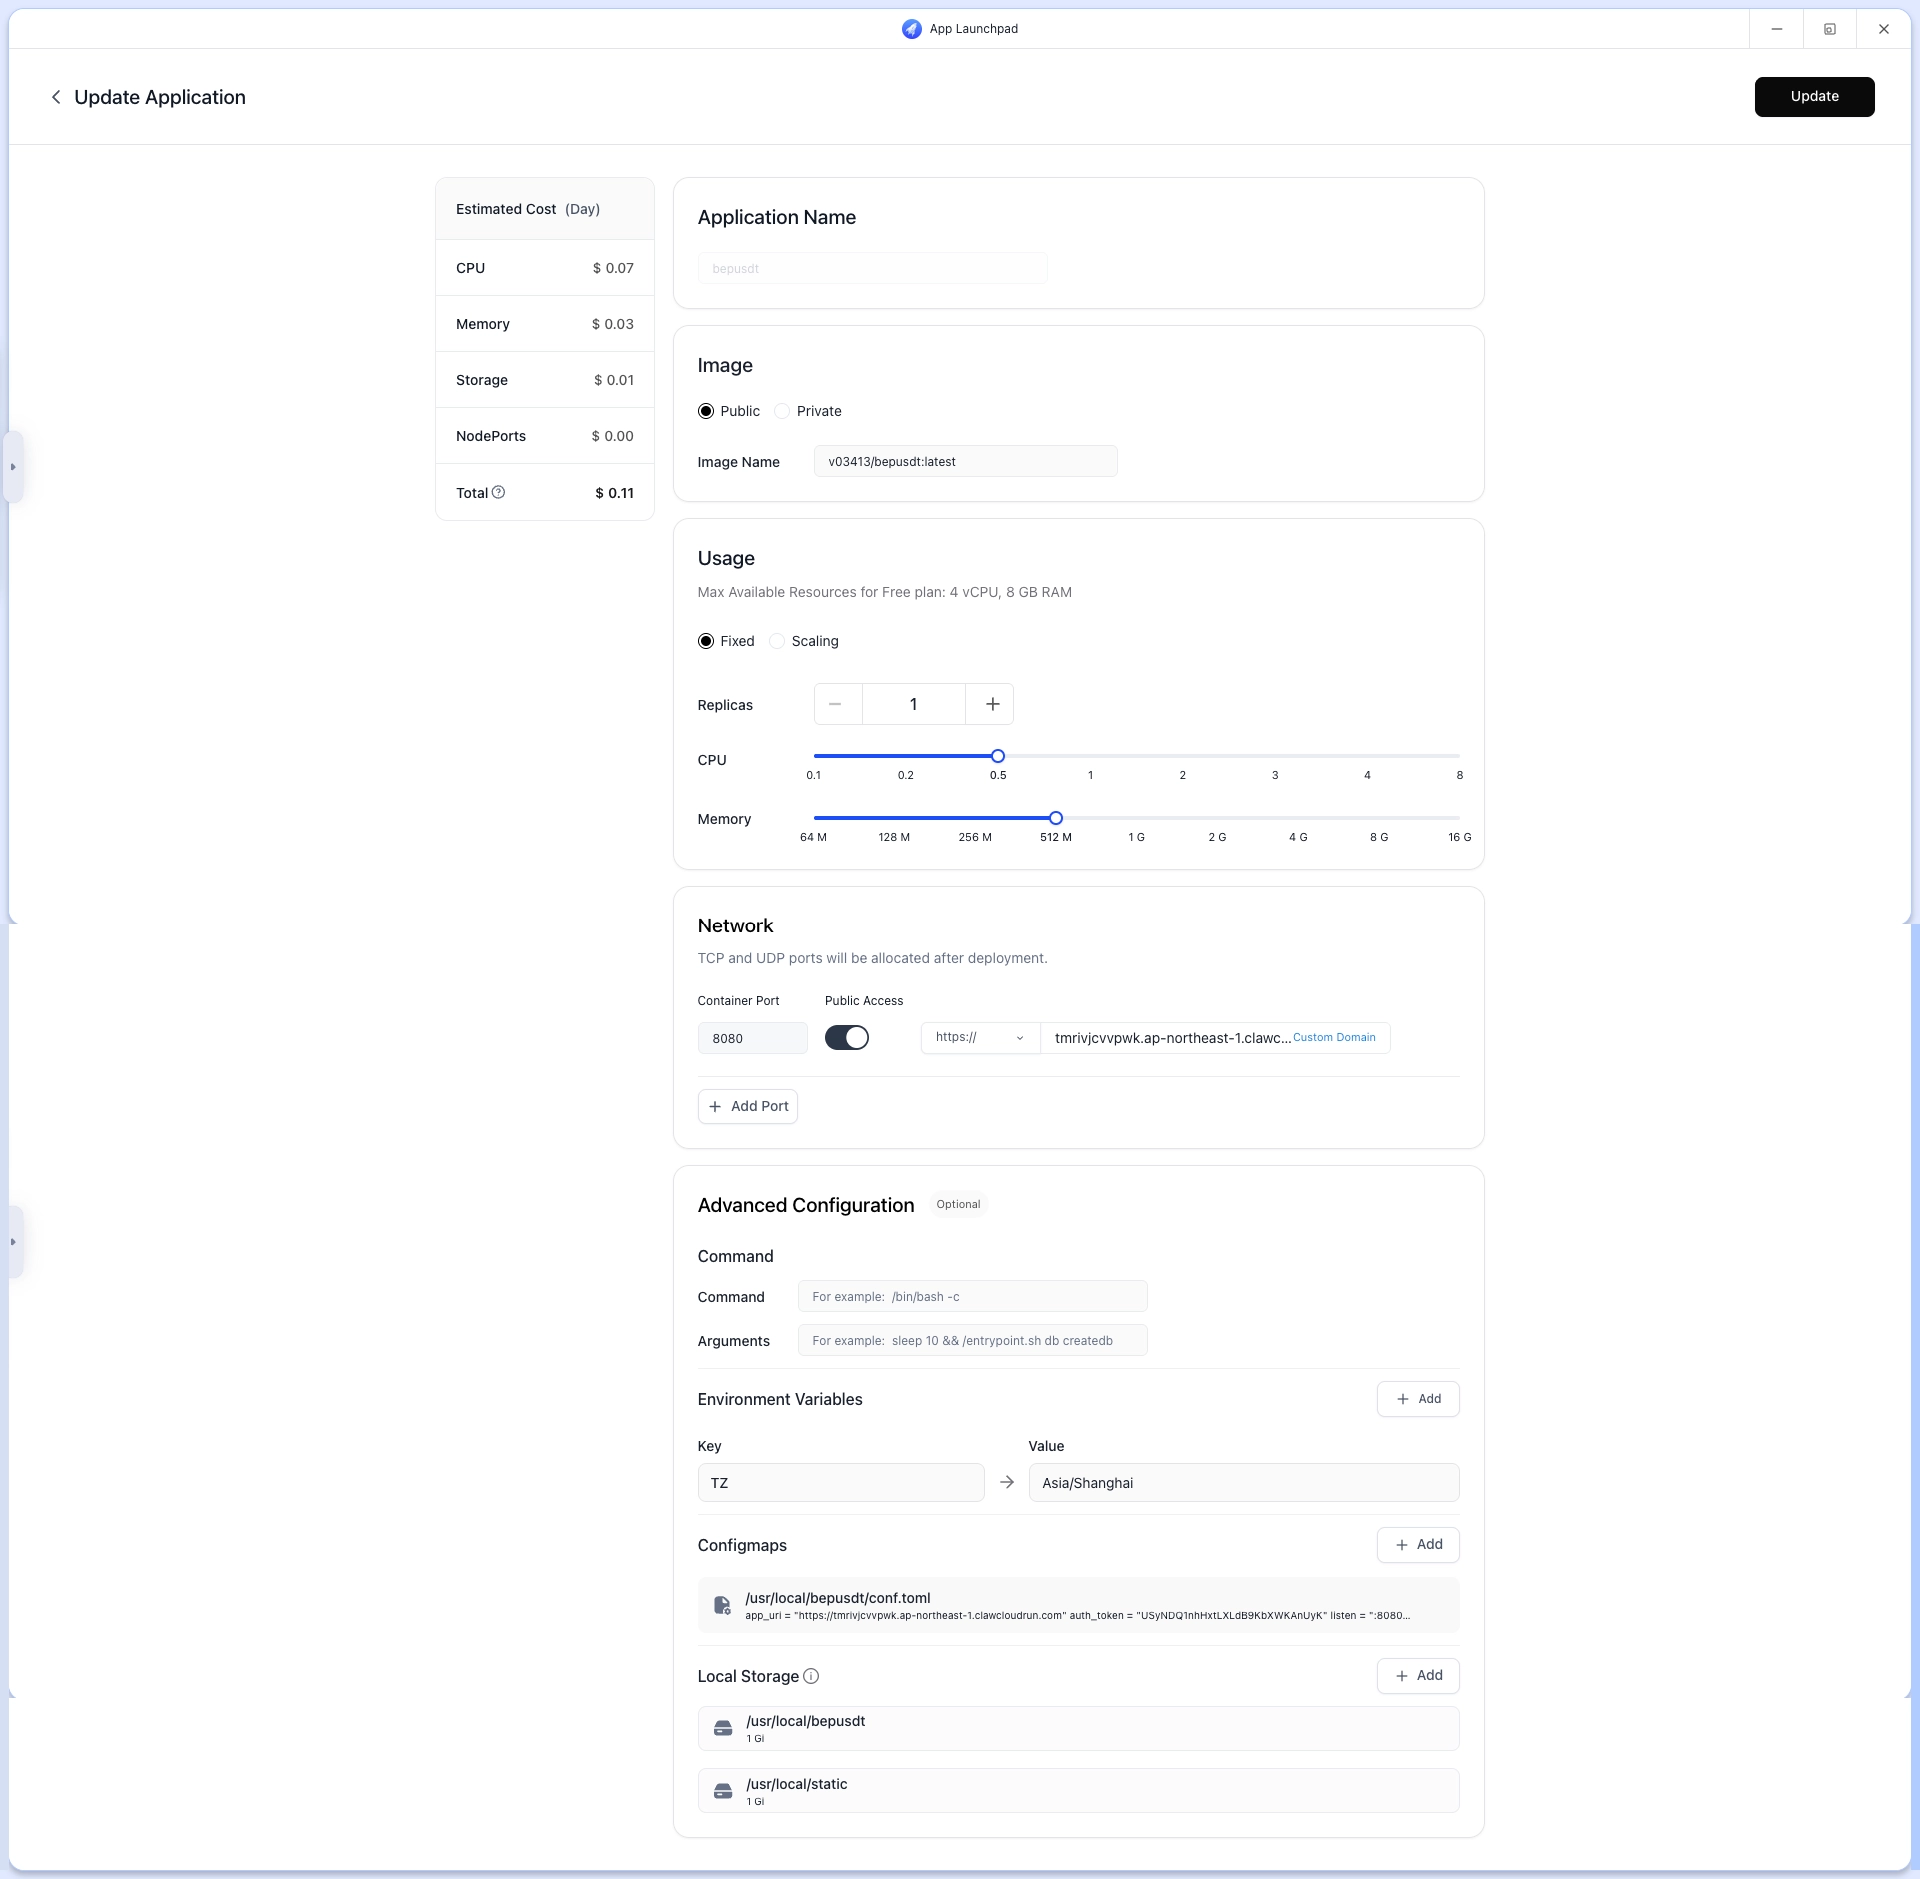Viewport: 1920px width, 1879px height.
Task: Open the /usr/local/bepusdt/conf.toml configmap entry
Action: (1079, 1605)
